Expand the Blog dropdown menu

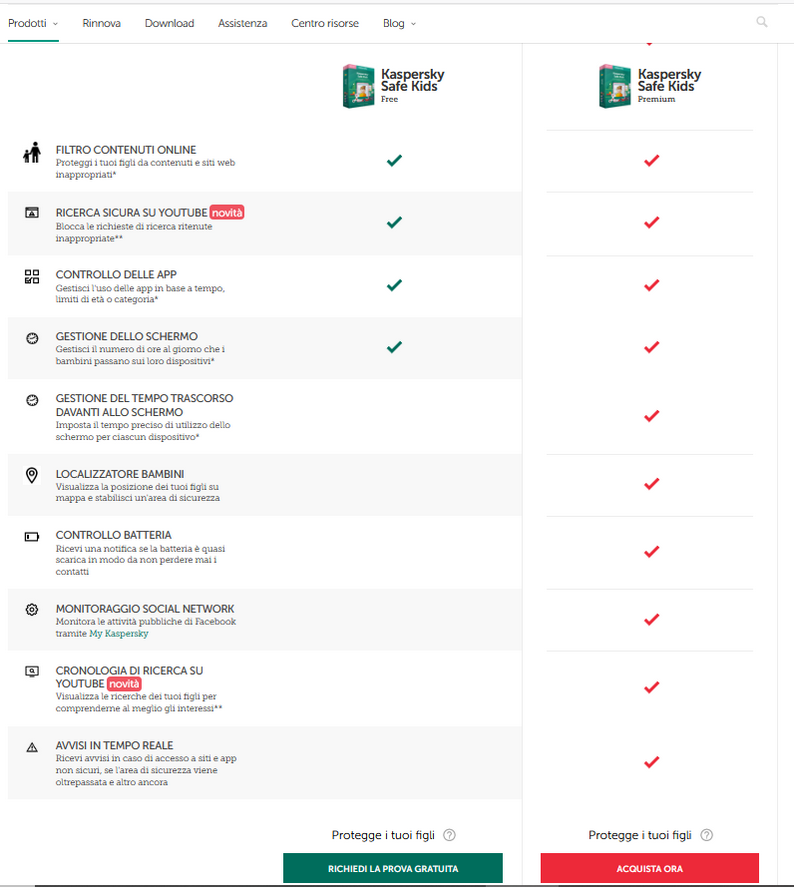pos(399,23)
